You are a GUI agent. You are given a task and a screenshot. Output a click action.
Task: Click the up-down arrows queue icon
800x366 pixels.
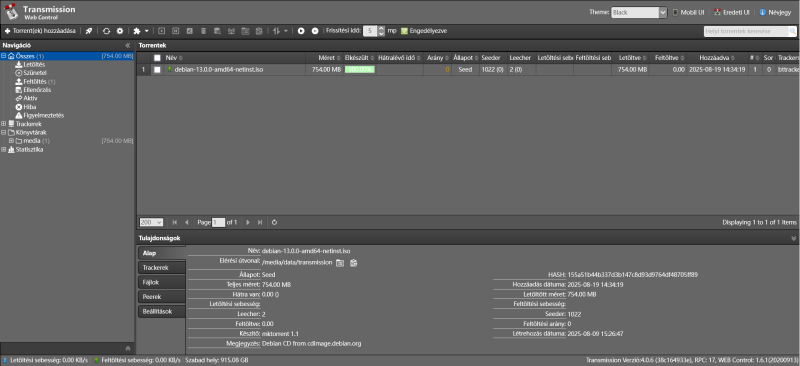point(277,31)
